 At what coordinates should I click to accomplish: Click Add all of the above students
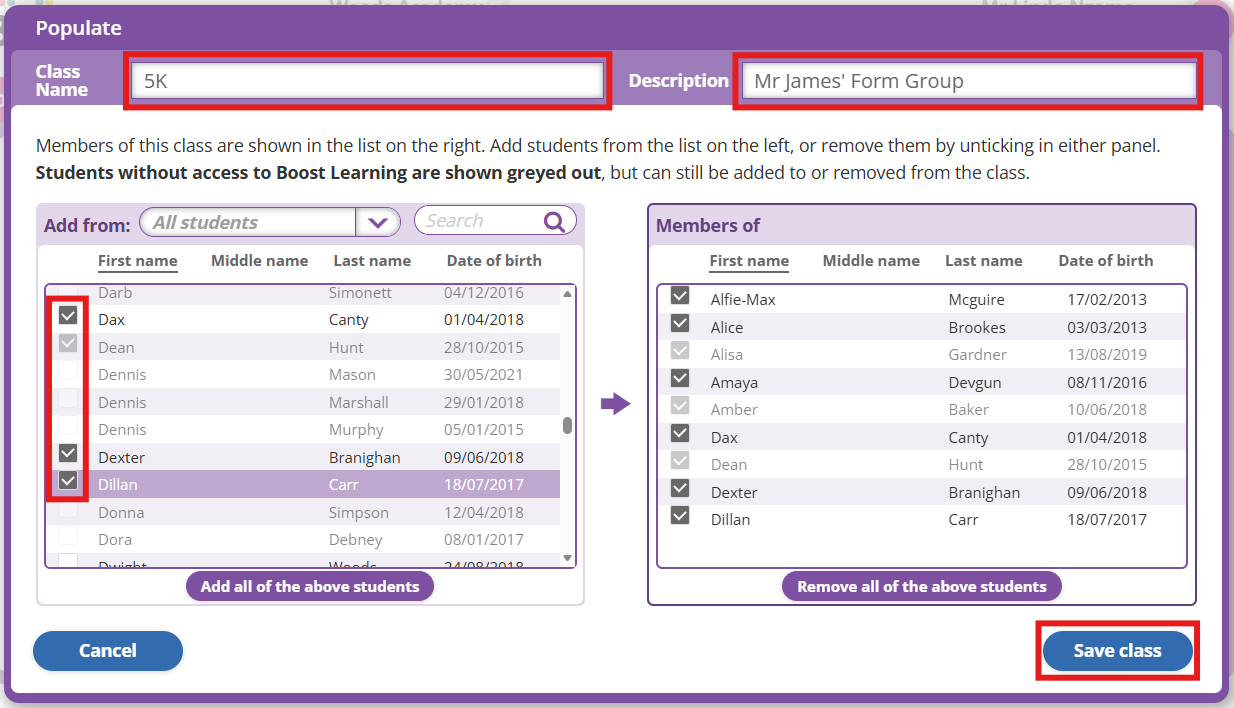[309, 587]
